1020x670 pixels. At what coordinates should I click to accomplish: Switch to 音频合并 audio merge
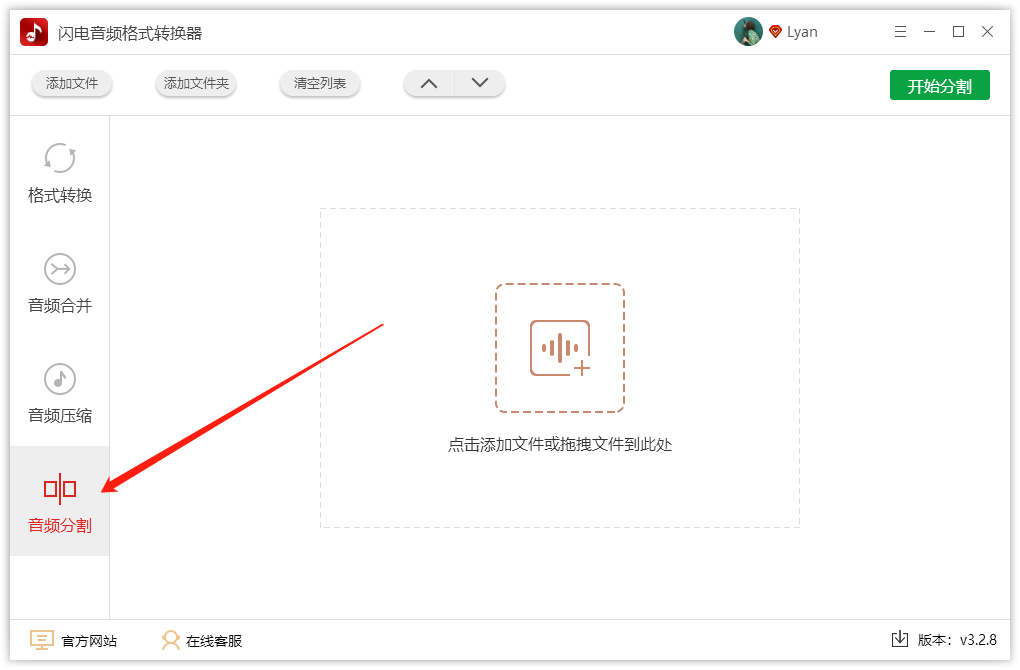[60, 282]
